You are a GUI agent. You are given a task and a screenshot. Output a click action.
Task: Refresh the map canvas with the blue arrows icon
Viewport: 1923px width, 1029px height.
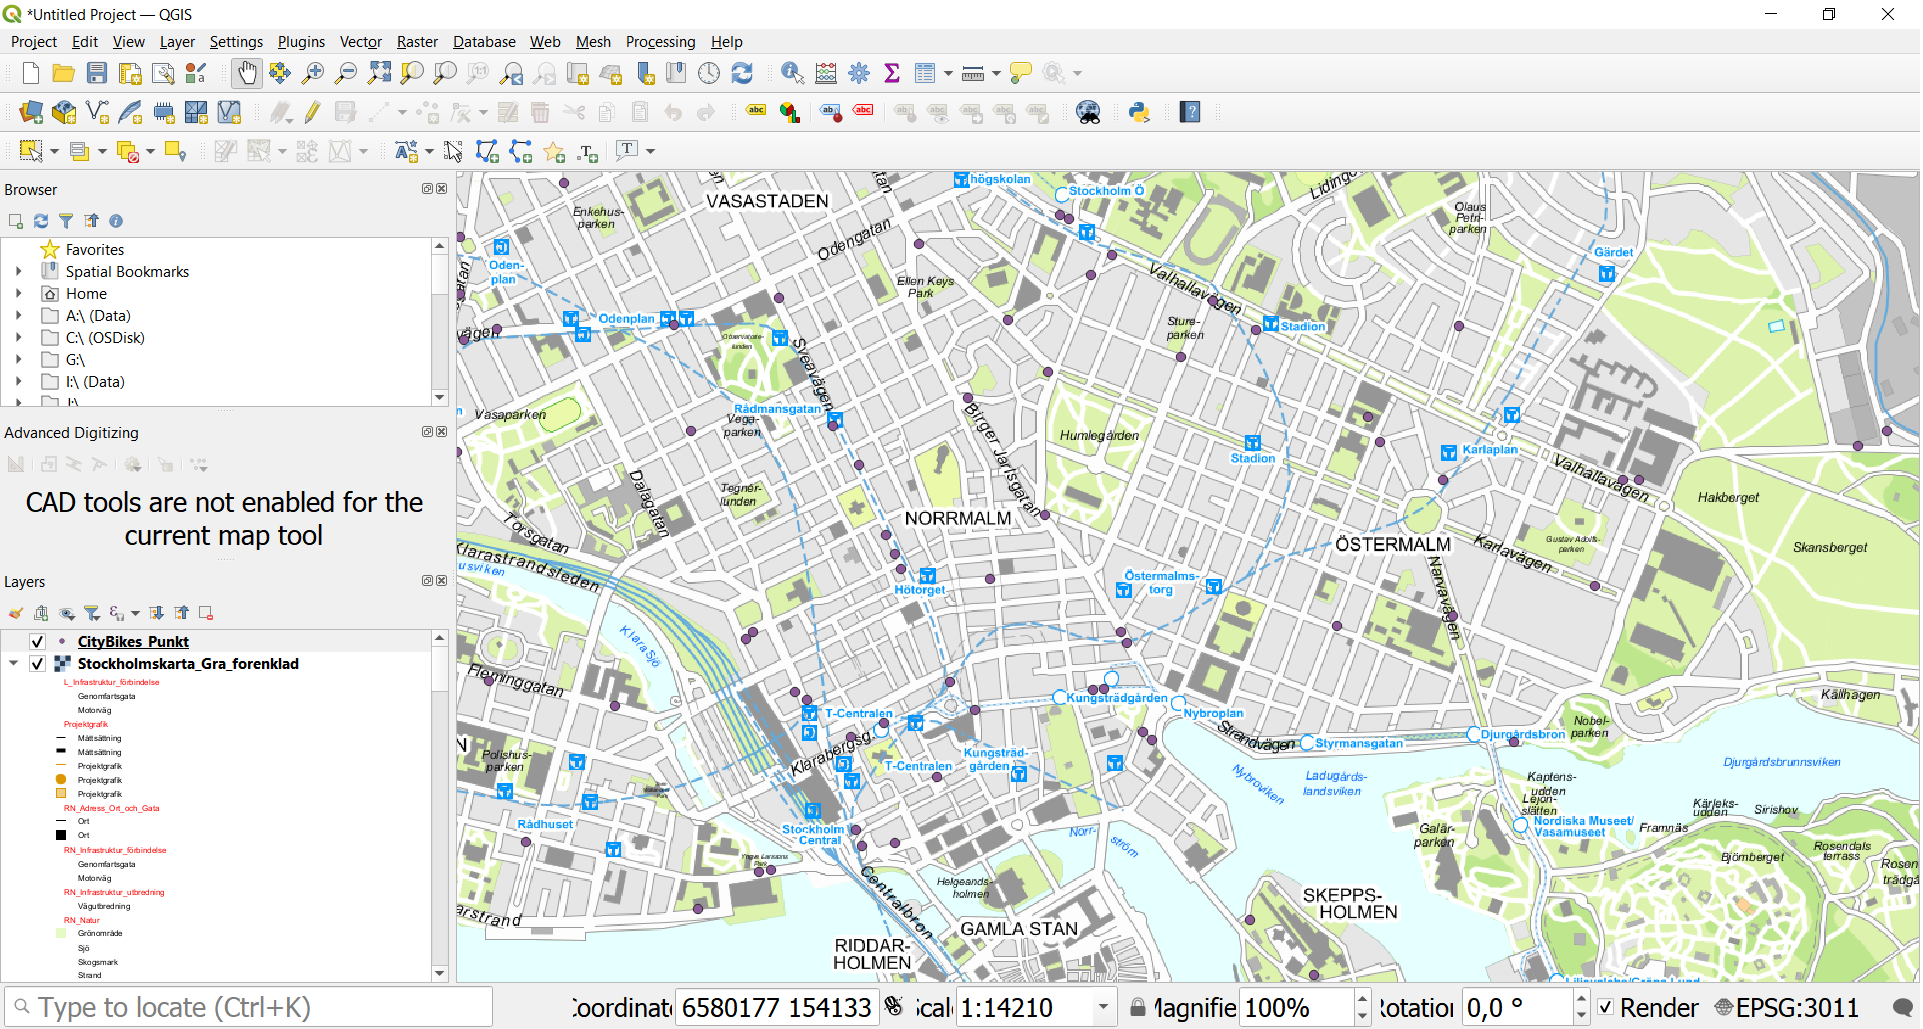pyautogui.click(x=742, y=73)
